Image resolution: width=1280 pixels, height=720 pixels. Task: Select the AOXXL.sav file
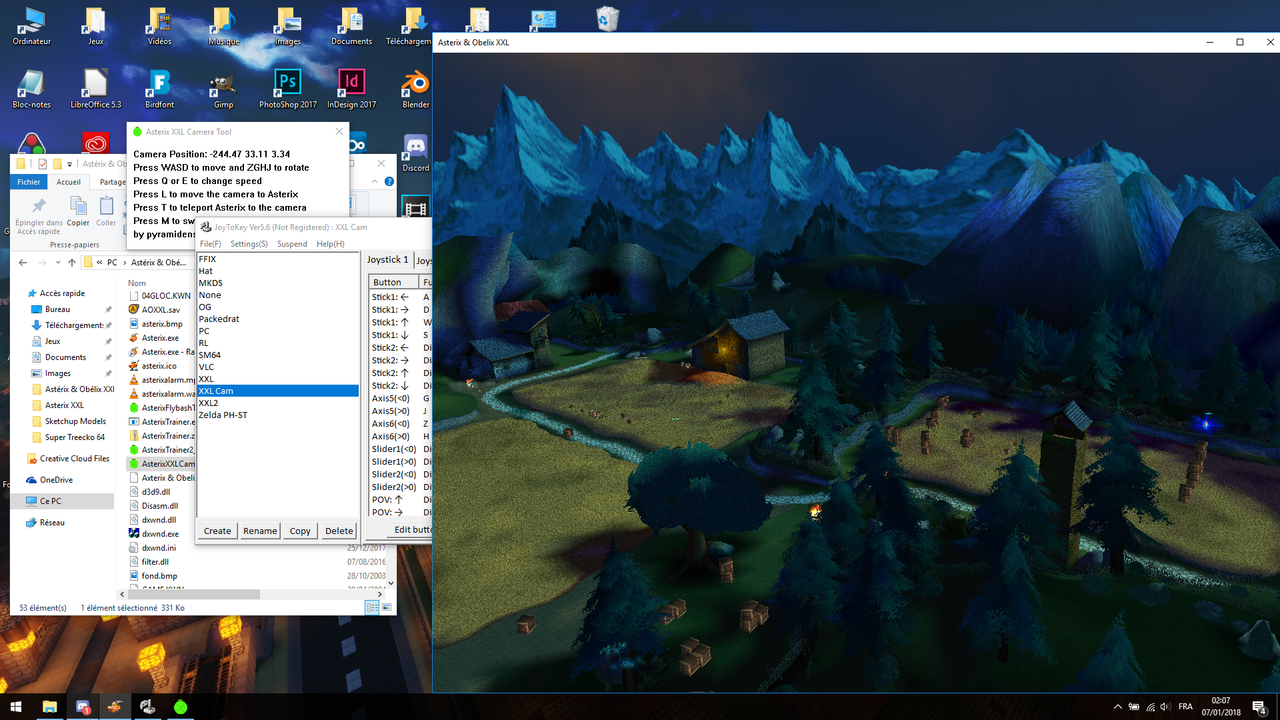160,310
